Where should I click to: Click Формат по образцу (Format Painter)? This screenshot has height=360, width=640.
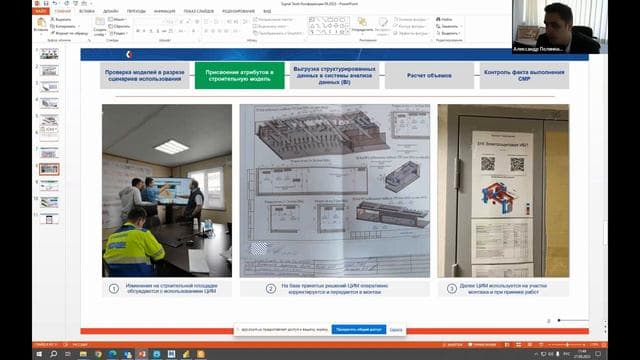pyautogui.click(x=69, y=33)
